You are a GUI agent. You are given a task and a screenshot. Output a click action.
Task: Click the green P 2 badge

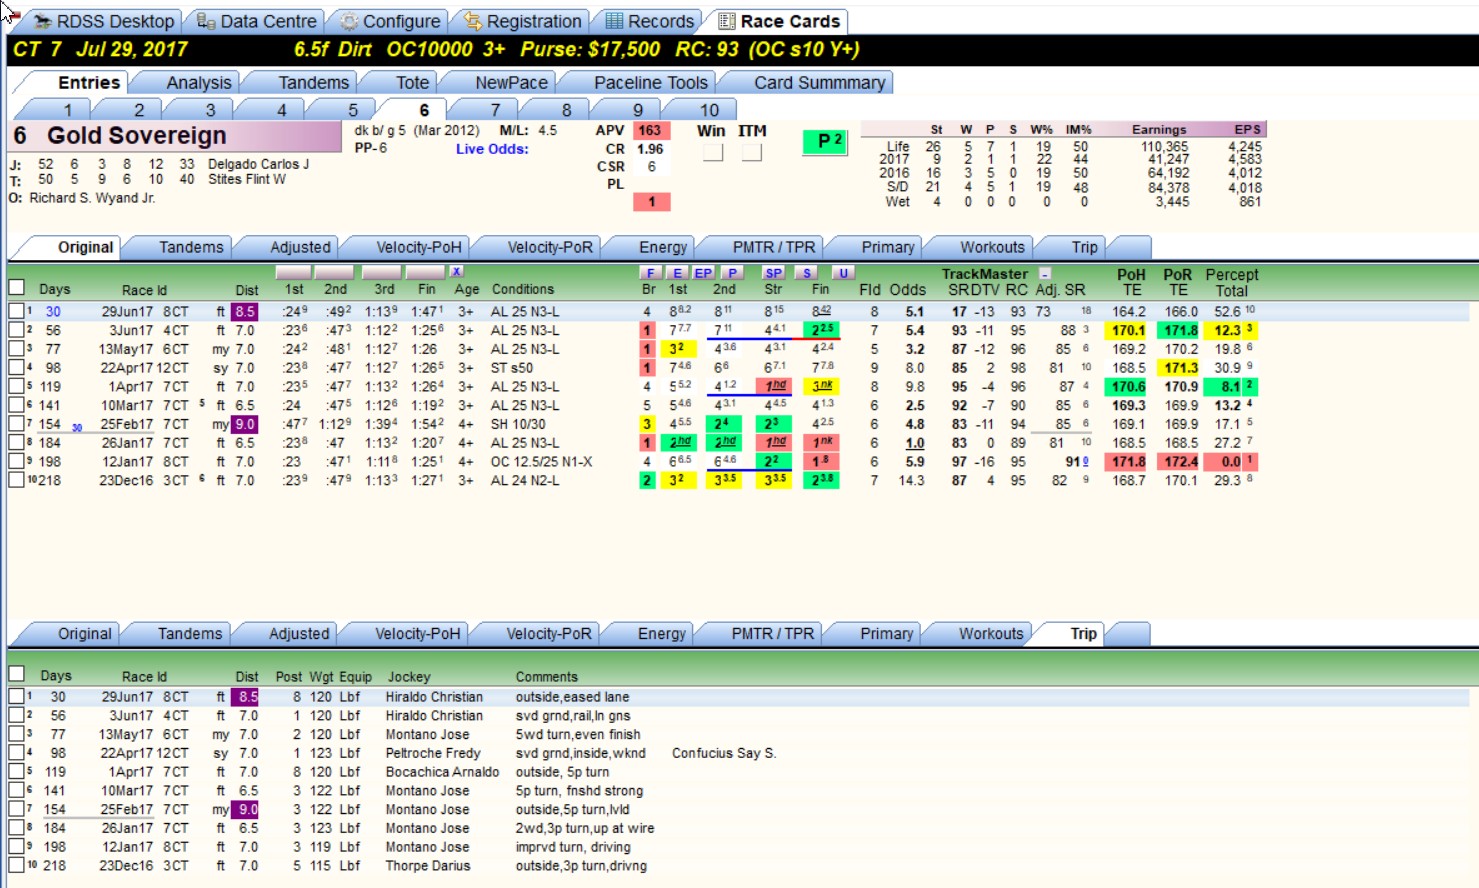click(x=825, y=141)
